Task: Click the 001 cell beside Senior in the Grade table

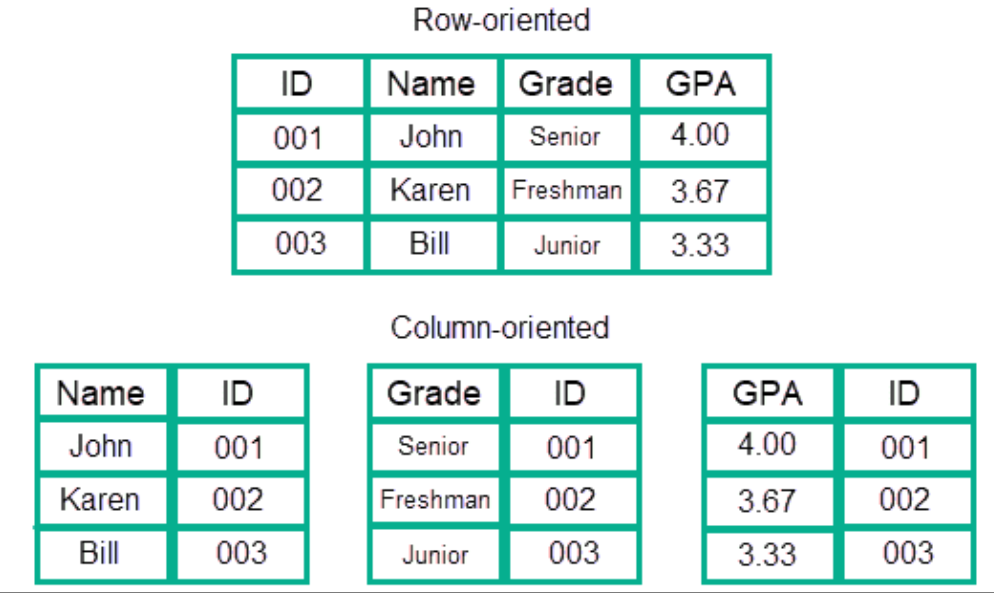Action: (571, 448)
